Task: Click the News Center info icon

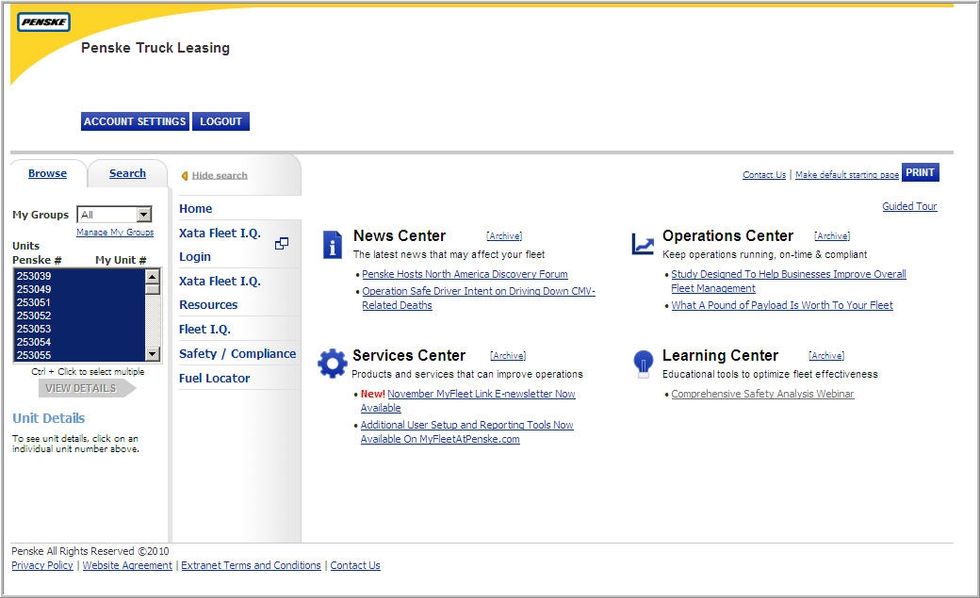Action: pyautogui.click(x=333, y=245)
